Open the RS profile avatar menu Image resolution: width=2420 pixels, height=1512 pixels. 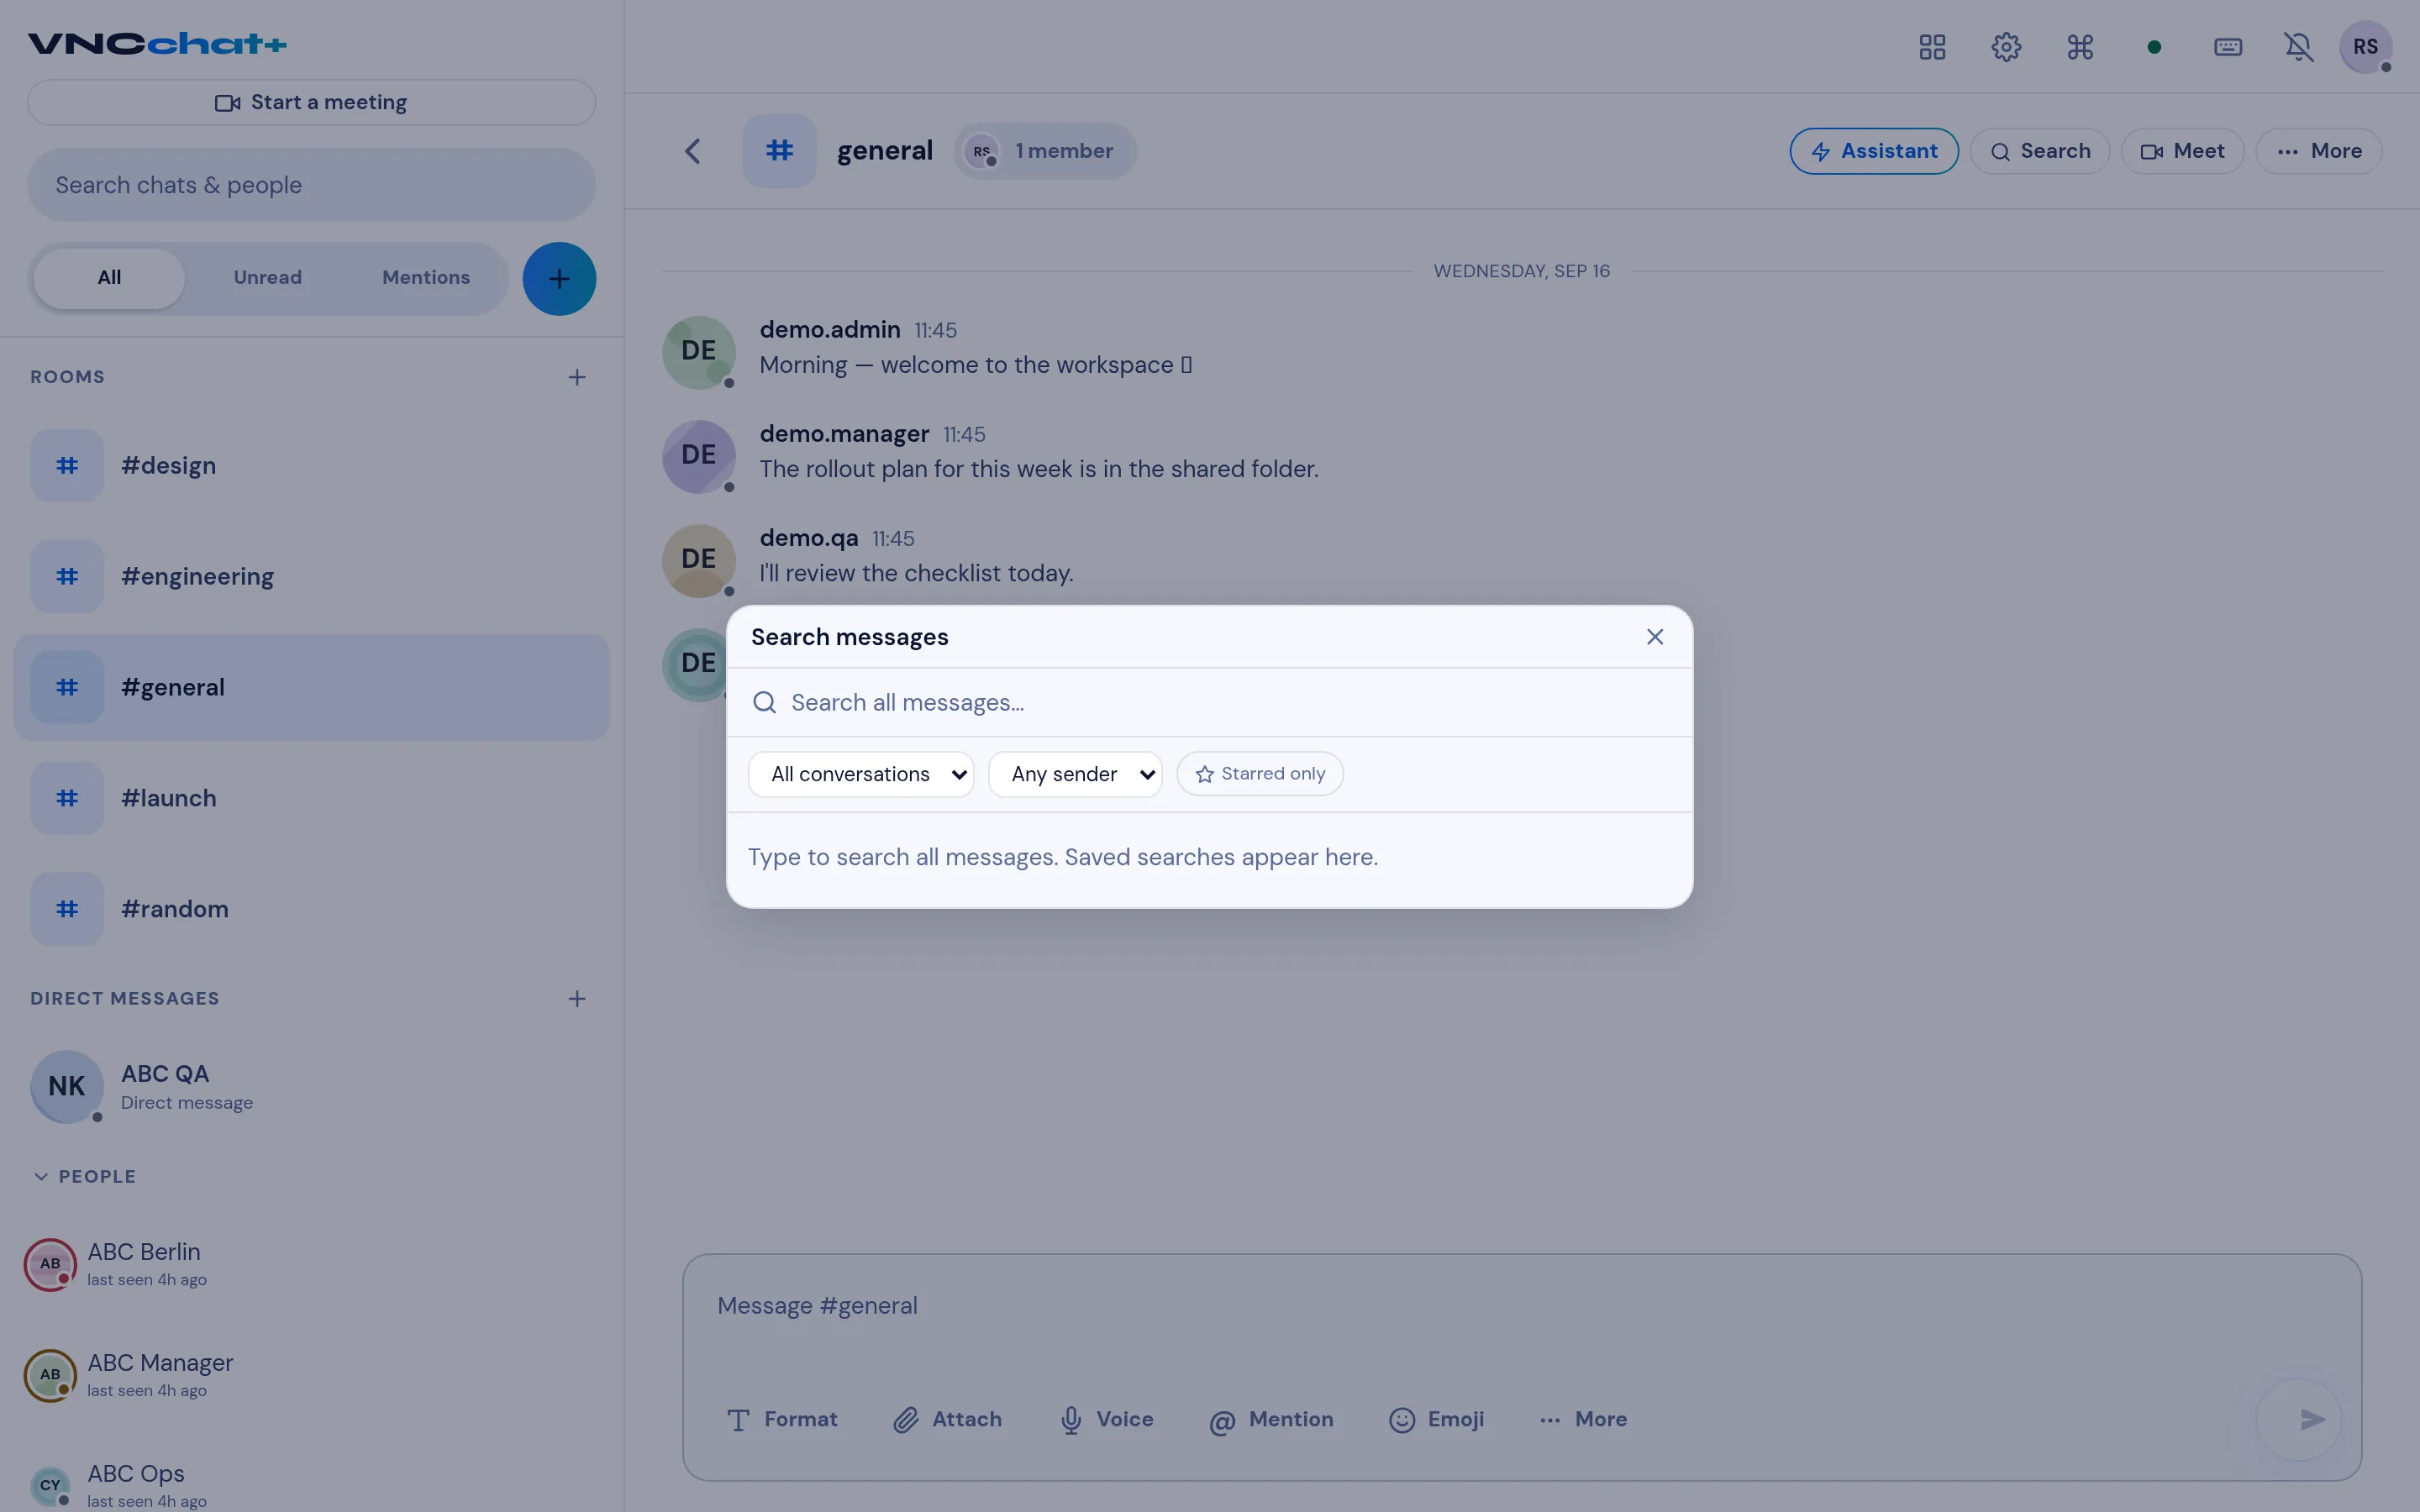2365,47
